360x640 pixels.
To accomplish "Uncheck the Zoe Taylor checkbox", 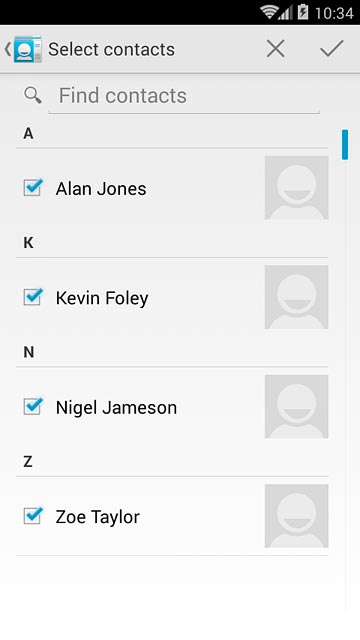I will 33,516.
